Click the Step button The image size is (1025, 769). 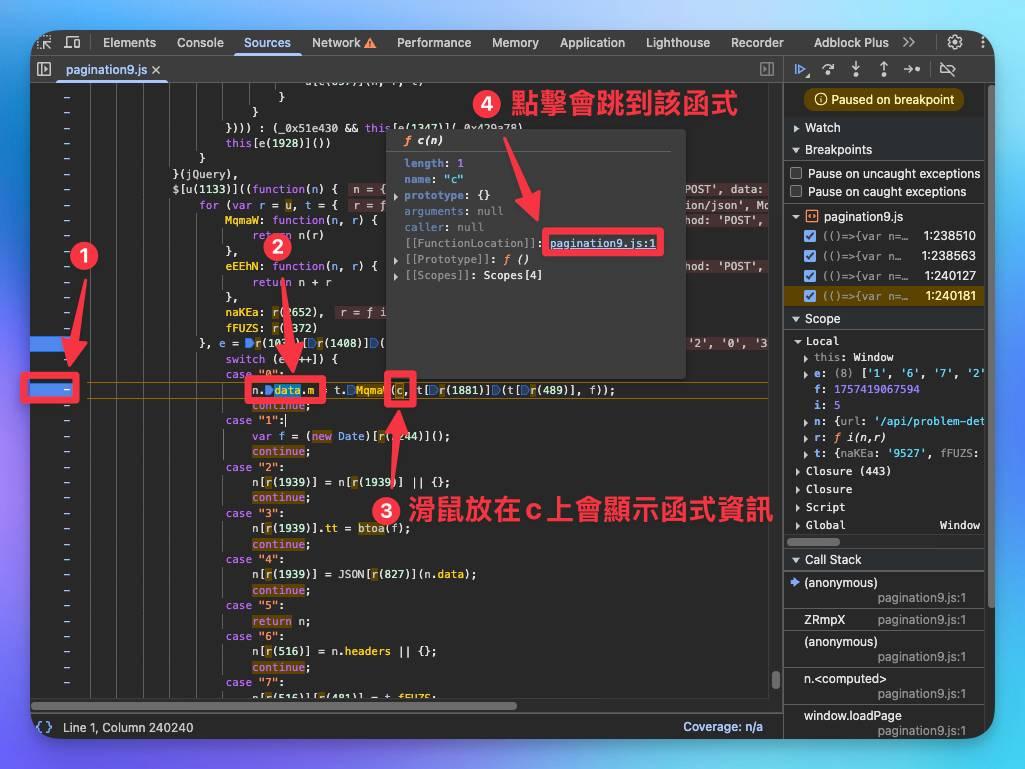(x=912, y=69)
